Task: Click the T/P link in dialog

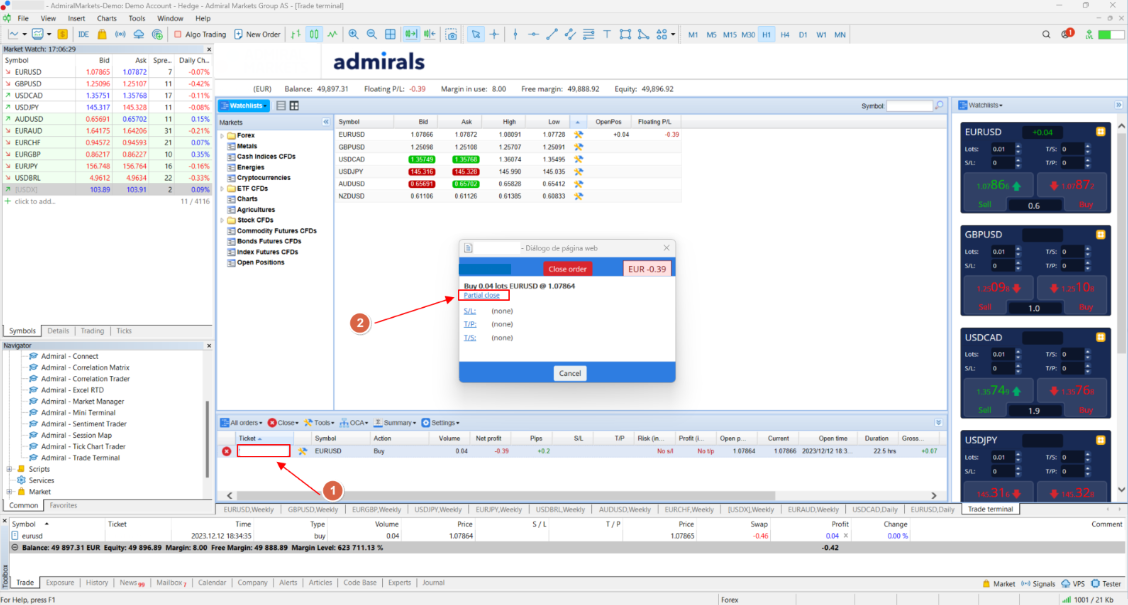Action: 470,324
